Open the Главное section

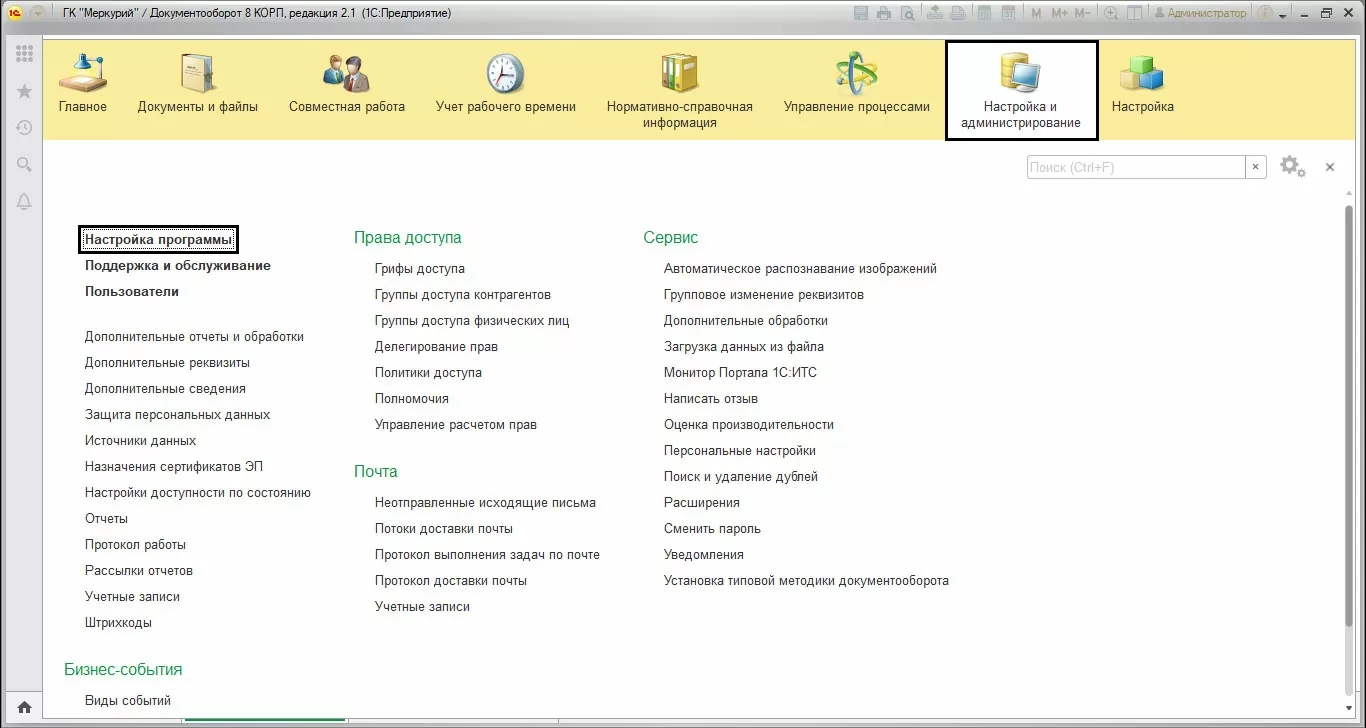pyautogui.click(x=82, y=83)
